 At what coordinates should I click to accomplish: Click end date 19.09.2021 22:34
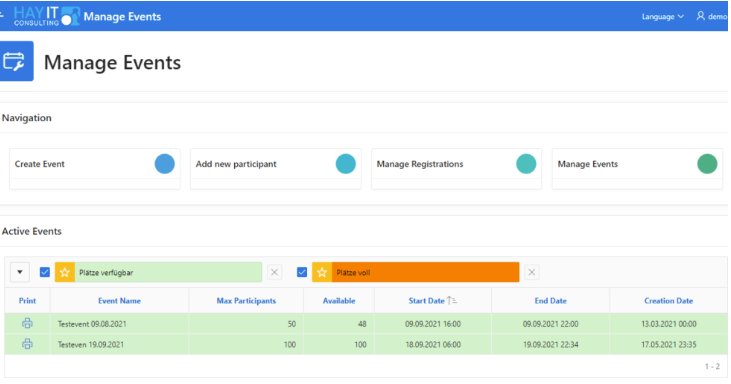click(x=551, y=345)
